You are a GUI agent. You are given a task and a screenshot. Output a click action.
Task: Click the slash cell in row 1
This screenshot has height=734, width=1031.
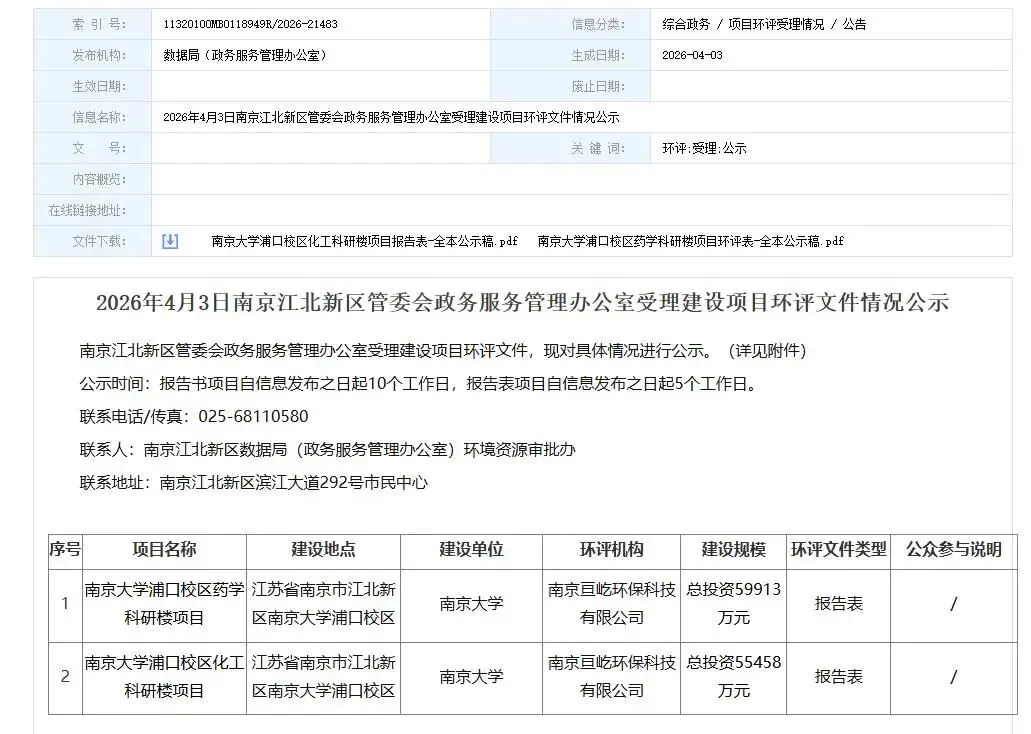[953, 605]
